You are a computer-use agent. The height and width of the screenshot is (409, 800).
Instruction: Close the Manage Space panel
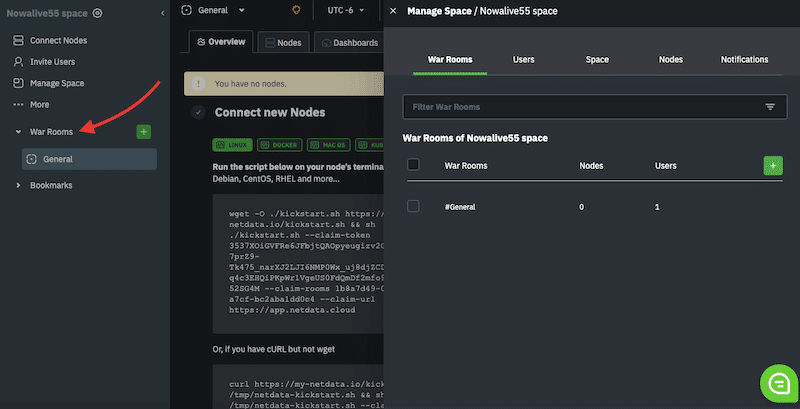point(393,11)
